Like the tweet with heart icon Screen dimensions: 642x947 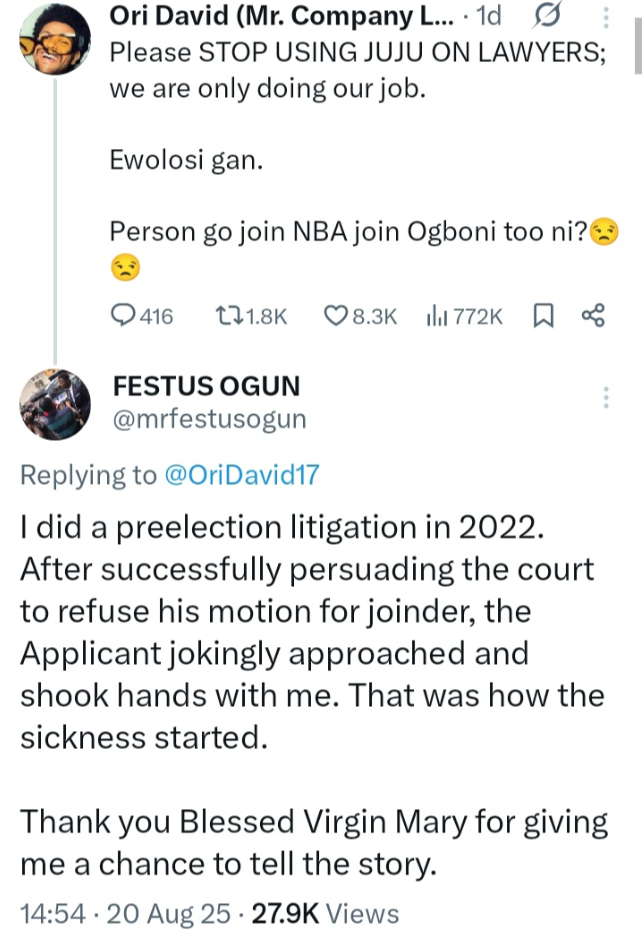(x=336, y=317)
